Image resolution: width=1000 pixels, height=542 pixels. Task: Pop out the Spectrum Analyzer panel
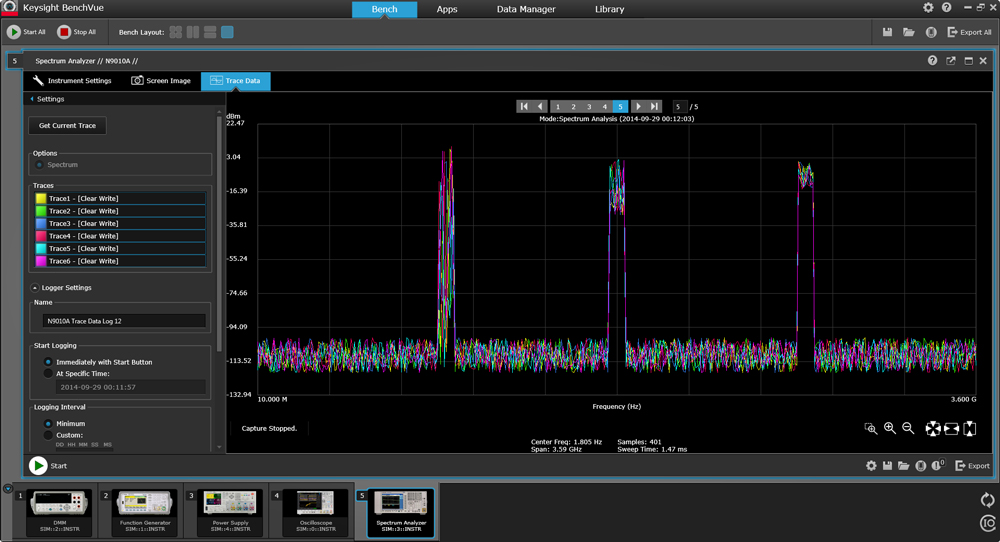point(951,61)
